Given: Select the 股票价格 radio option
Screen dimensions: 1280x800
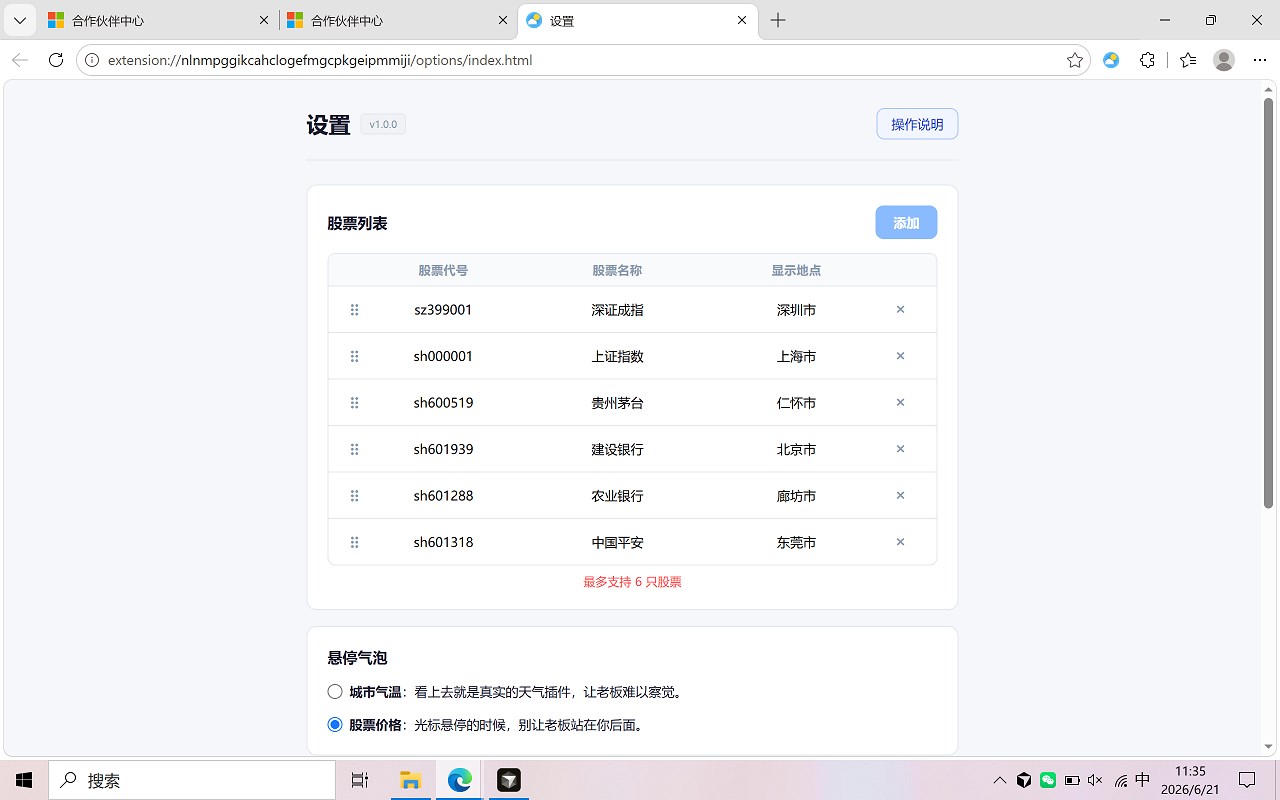Looking at the screenshot, I should (335, 725).
